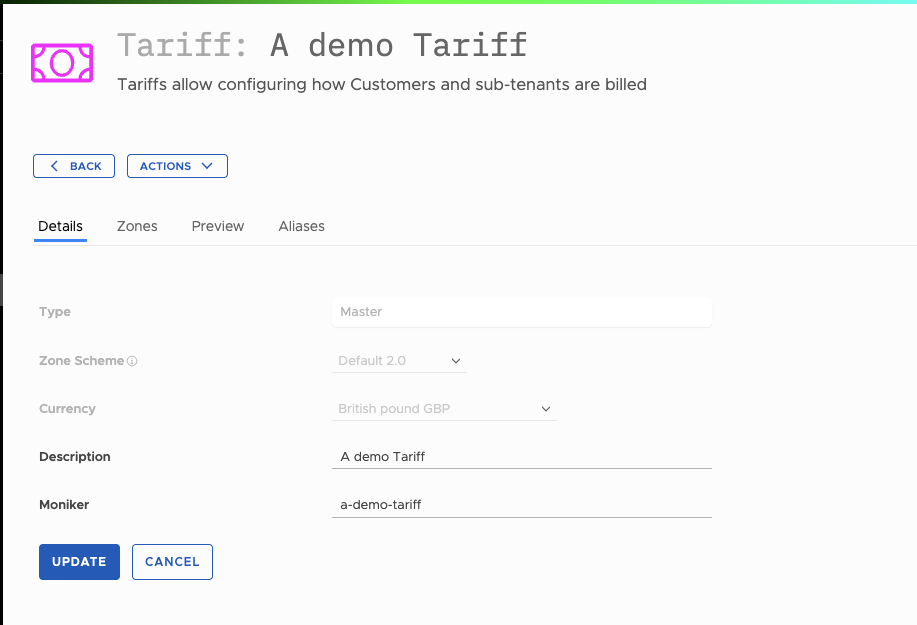Click the subtitle about how Customers are billed
917x625 pixels.
coord(382,84)
